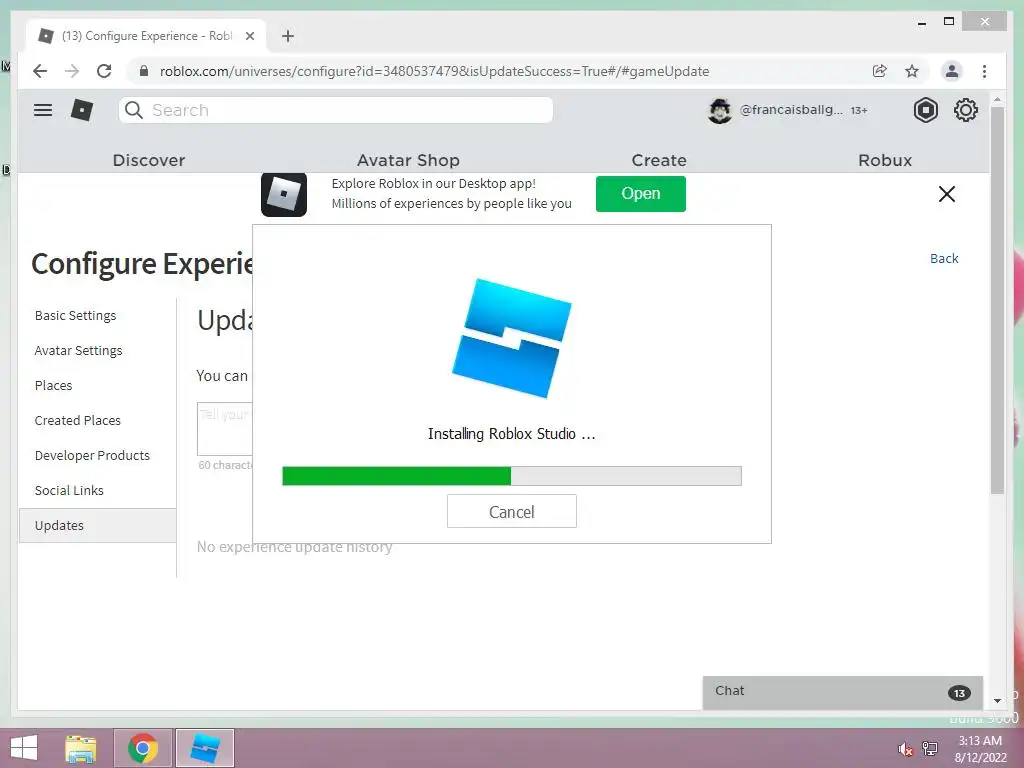Select Updates in sidebar
The width and height of the screenshot is (1024, 768).
tap(97, 525)
